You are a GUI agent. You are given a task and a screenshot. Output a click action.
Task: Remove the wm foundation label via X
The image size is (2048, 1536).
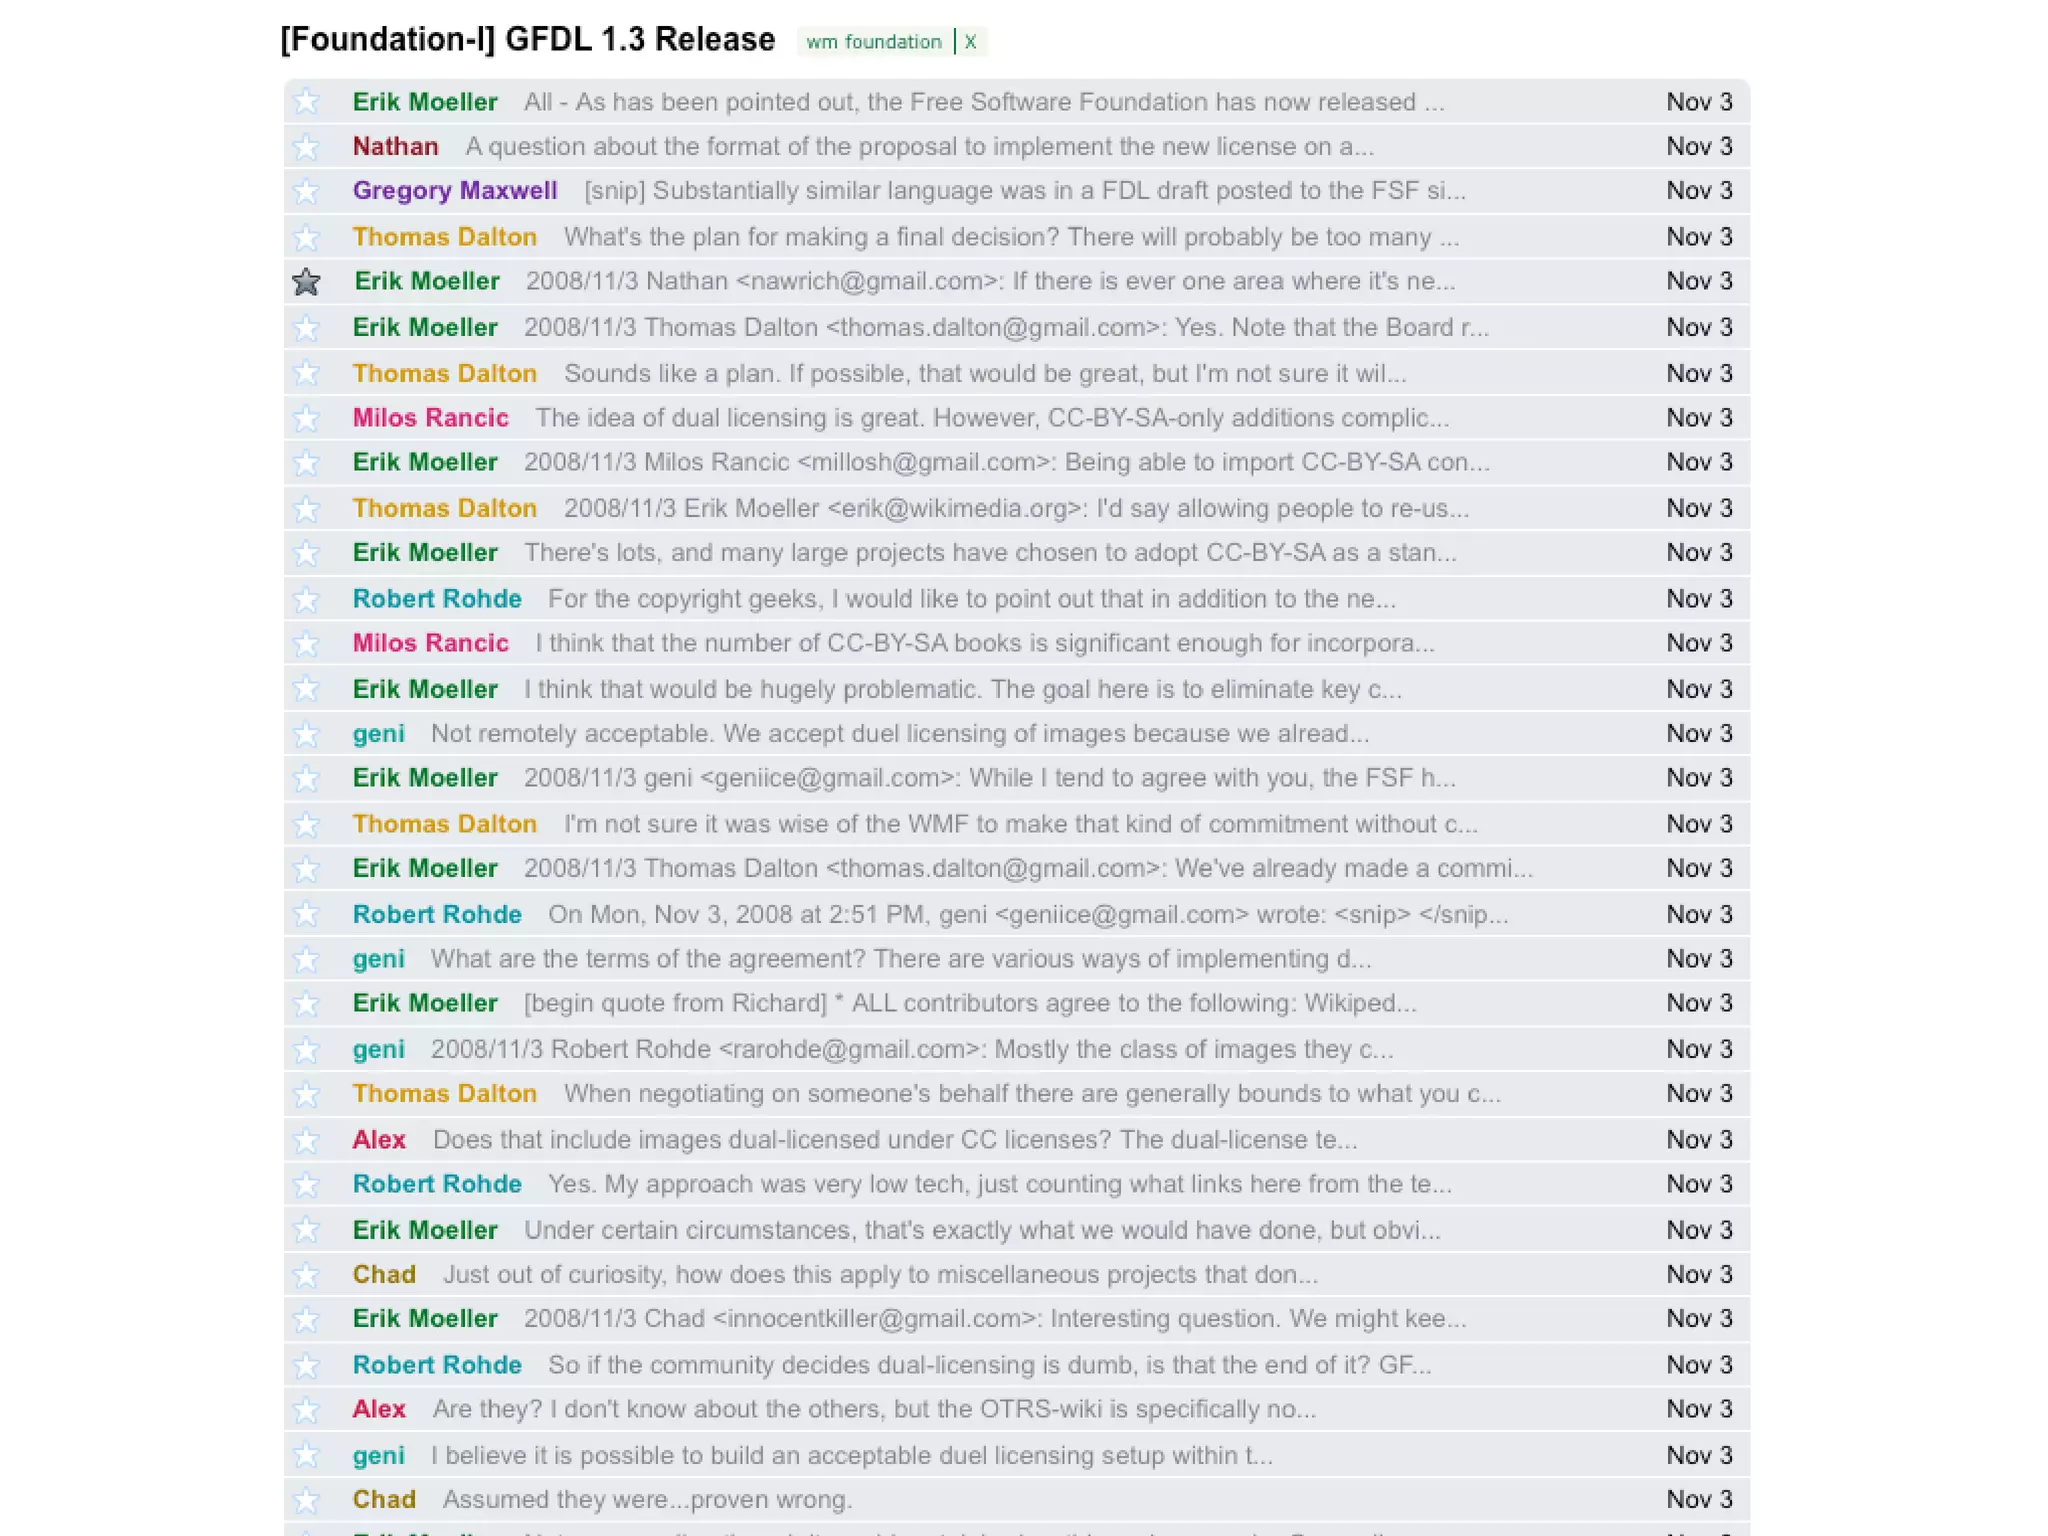tap(970, 42)
